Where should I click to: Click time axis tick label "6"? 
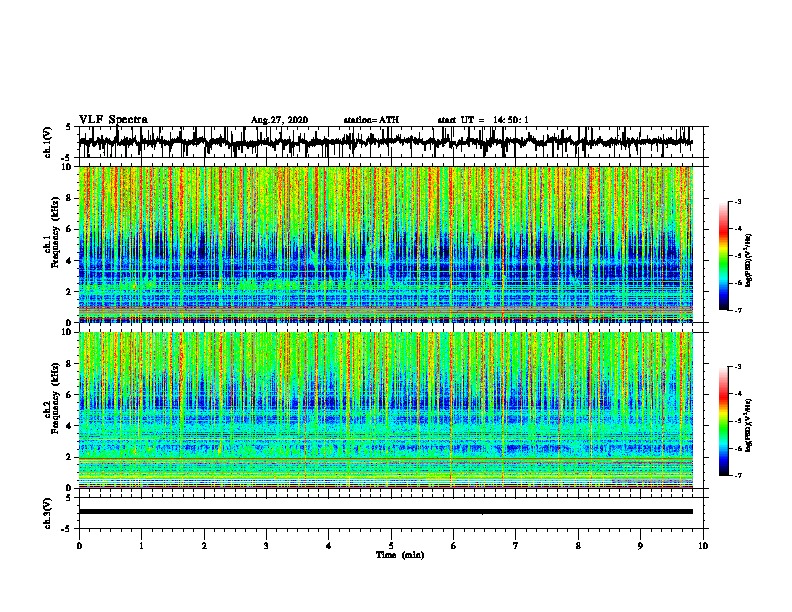(x=453, y=546)
